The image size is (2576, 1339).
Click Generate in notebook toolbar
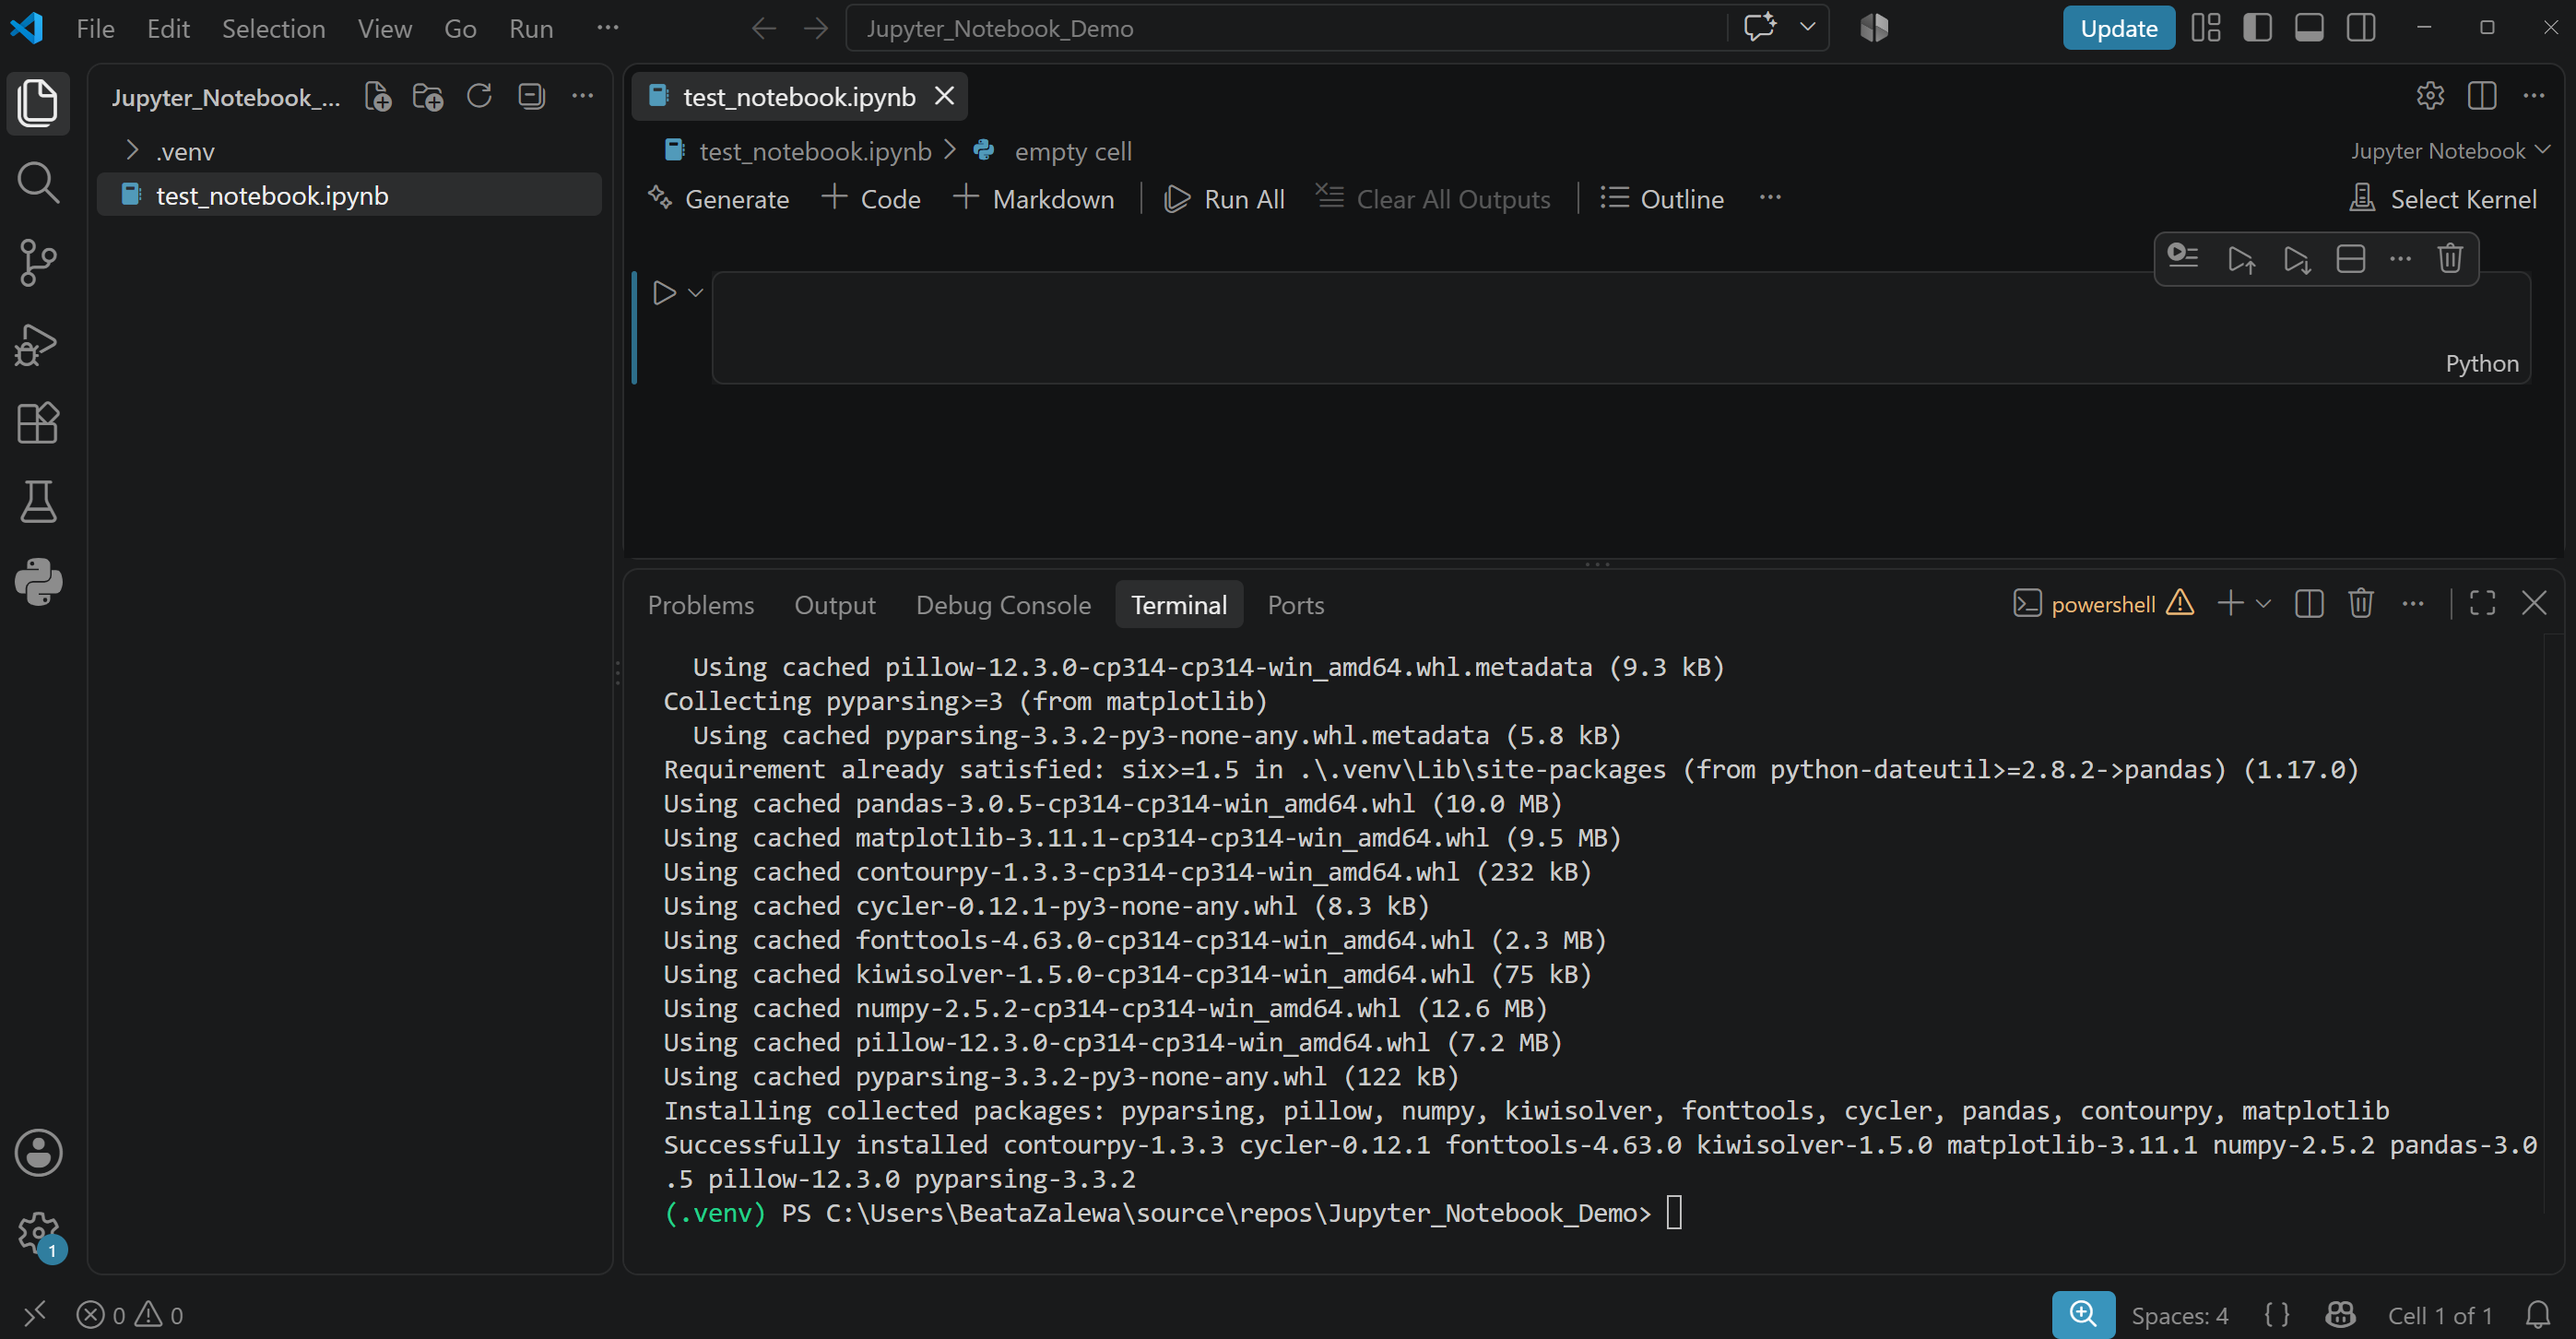[x=719, y=199]
